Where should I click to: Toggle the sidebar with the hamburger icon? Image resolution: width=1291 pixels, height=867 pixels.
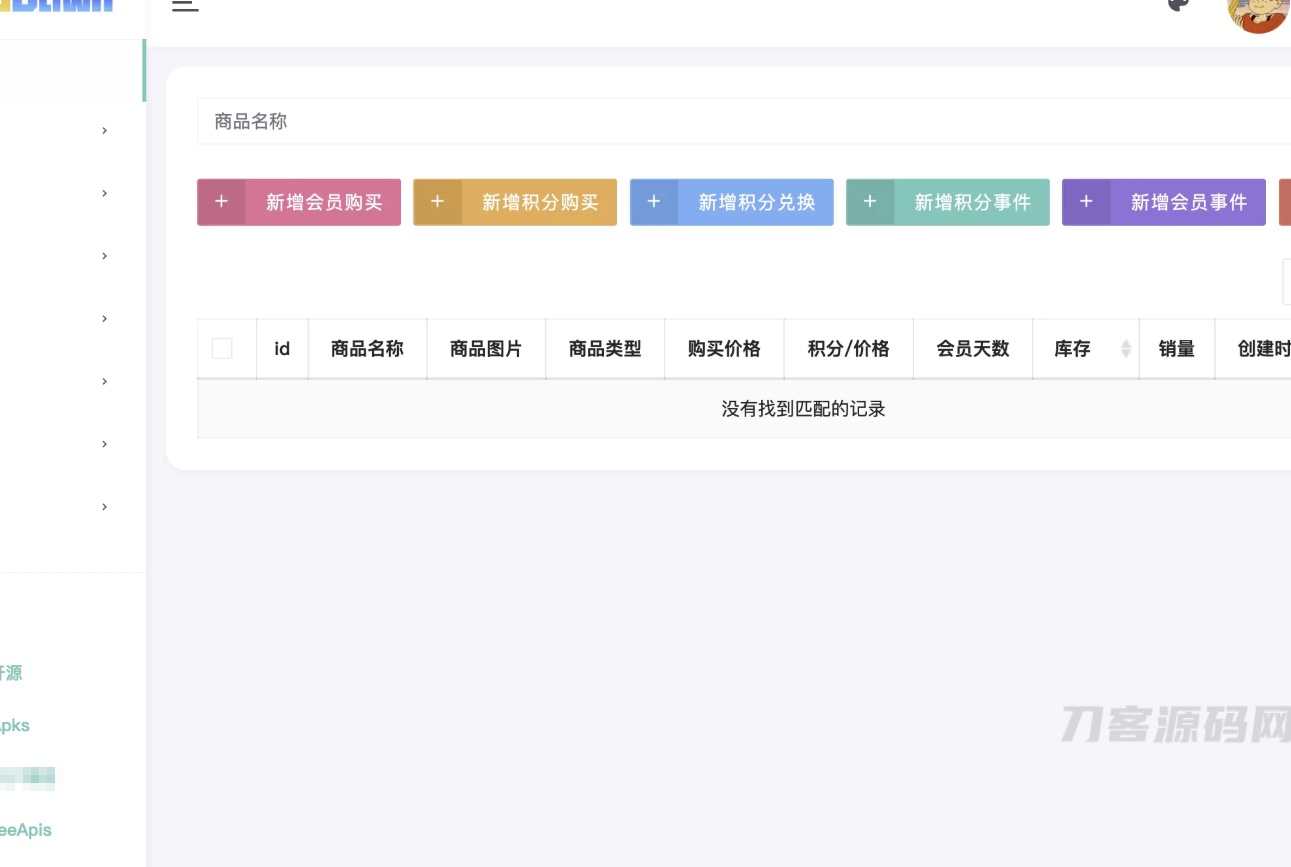click(185, 5)
